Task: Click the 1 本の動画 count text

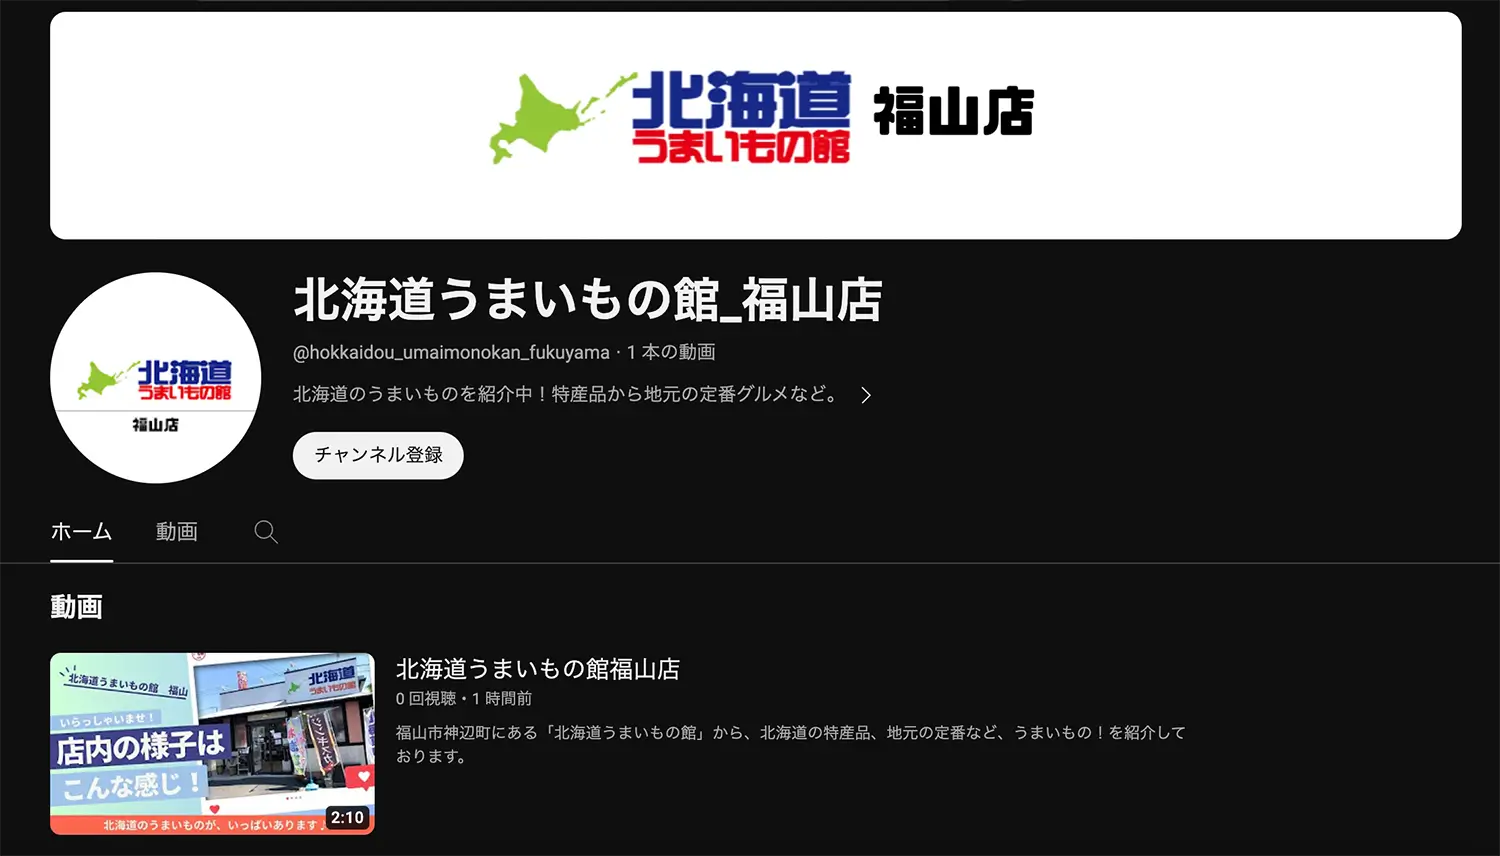Action: click(x=671, y=352)
